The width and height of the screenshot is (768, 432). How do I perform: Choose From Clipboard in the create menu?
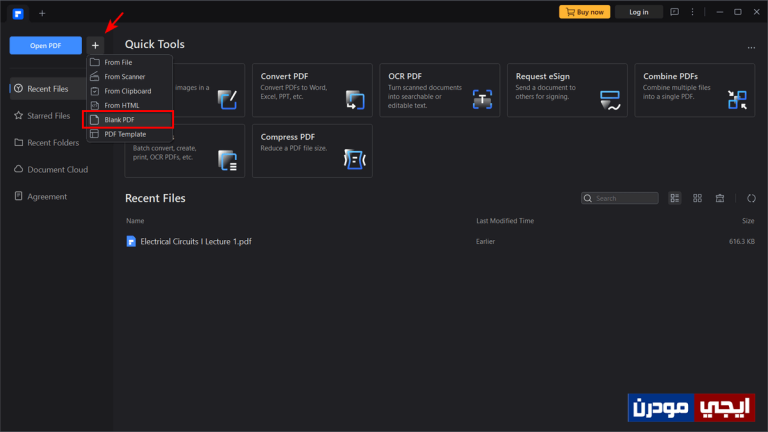pos(129,91)
